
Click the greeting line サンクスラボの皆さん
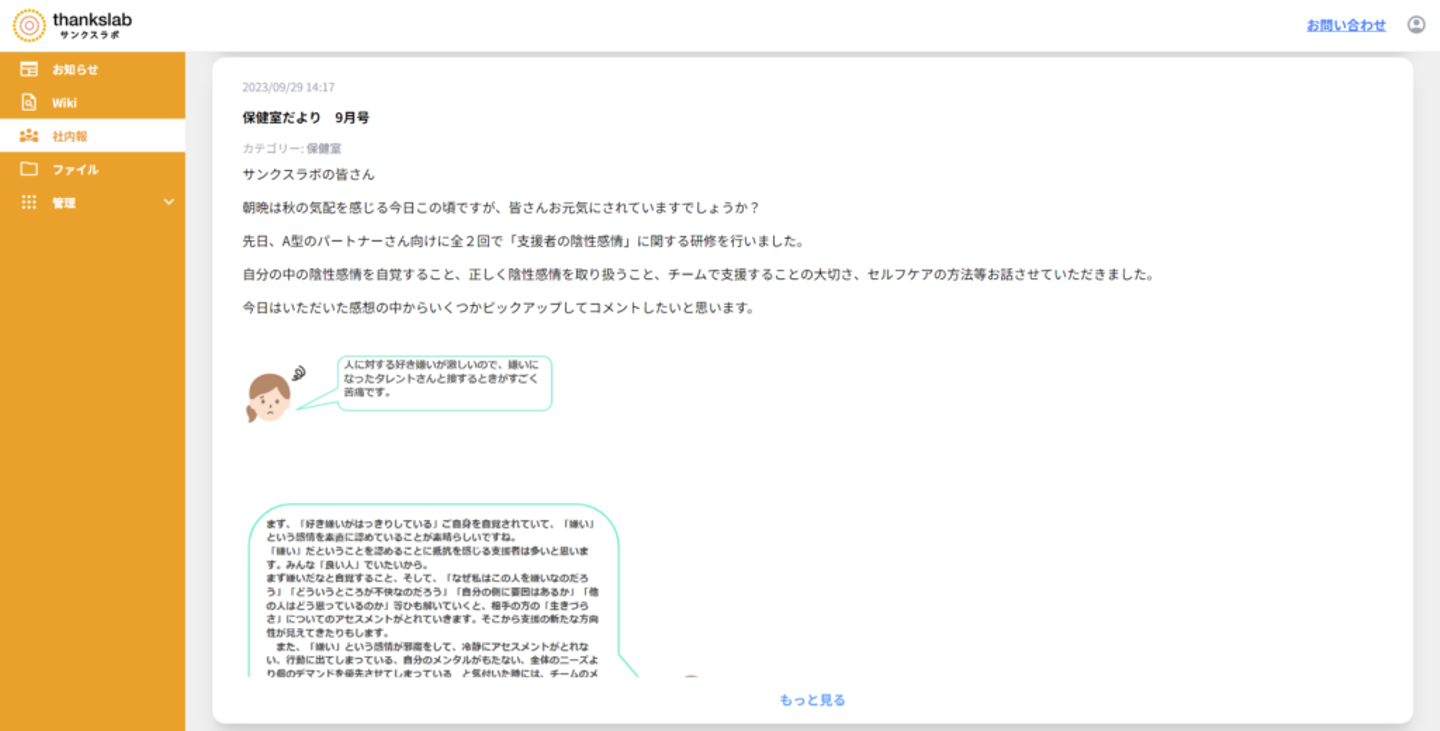[309, 174]
